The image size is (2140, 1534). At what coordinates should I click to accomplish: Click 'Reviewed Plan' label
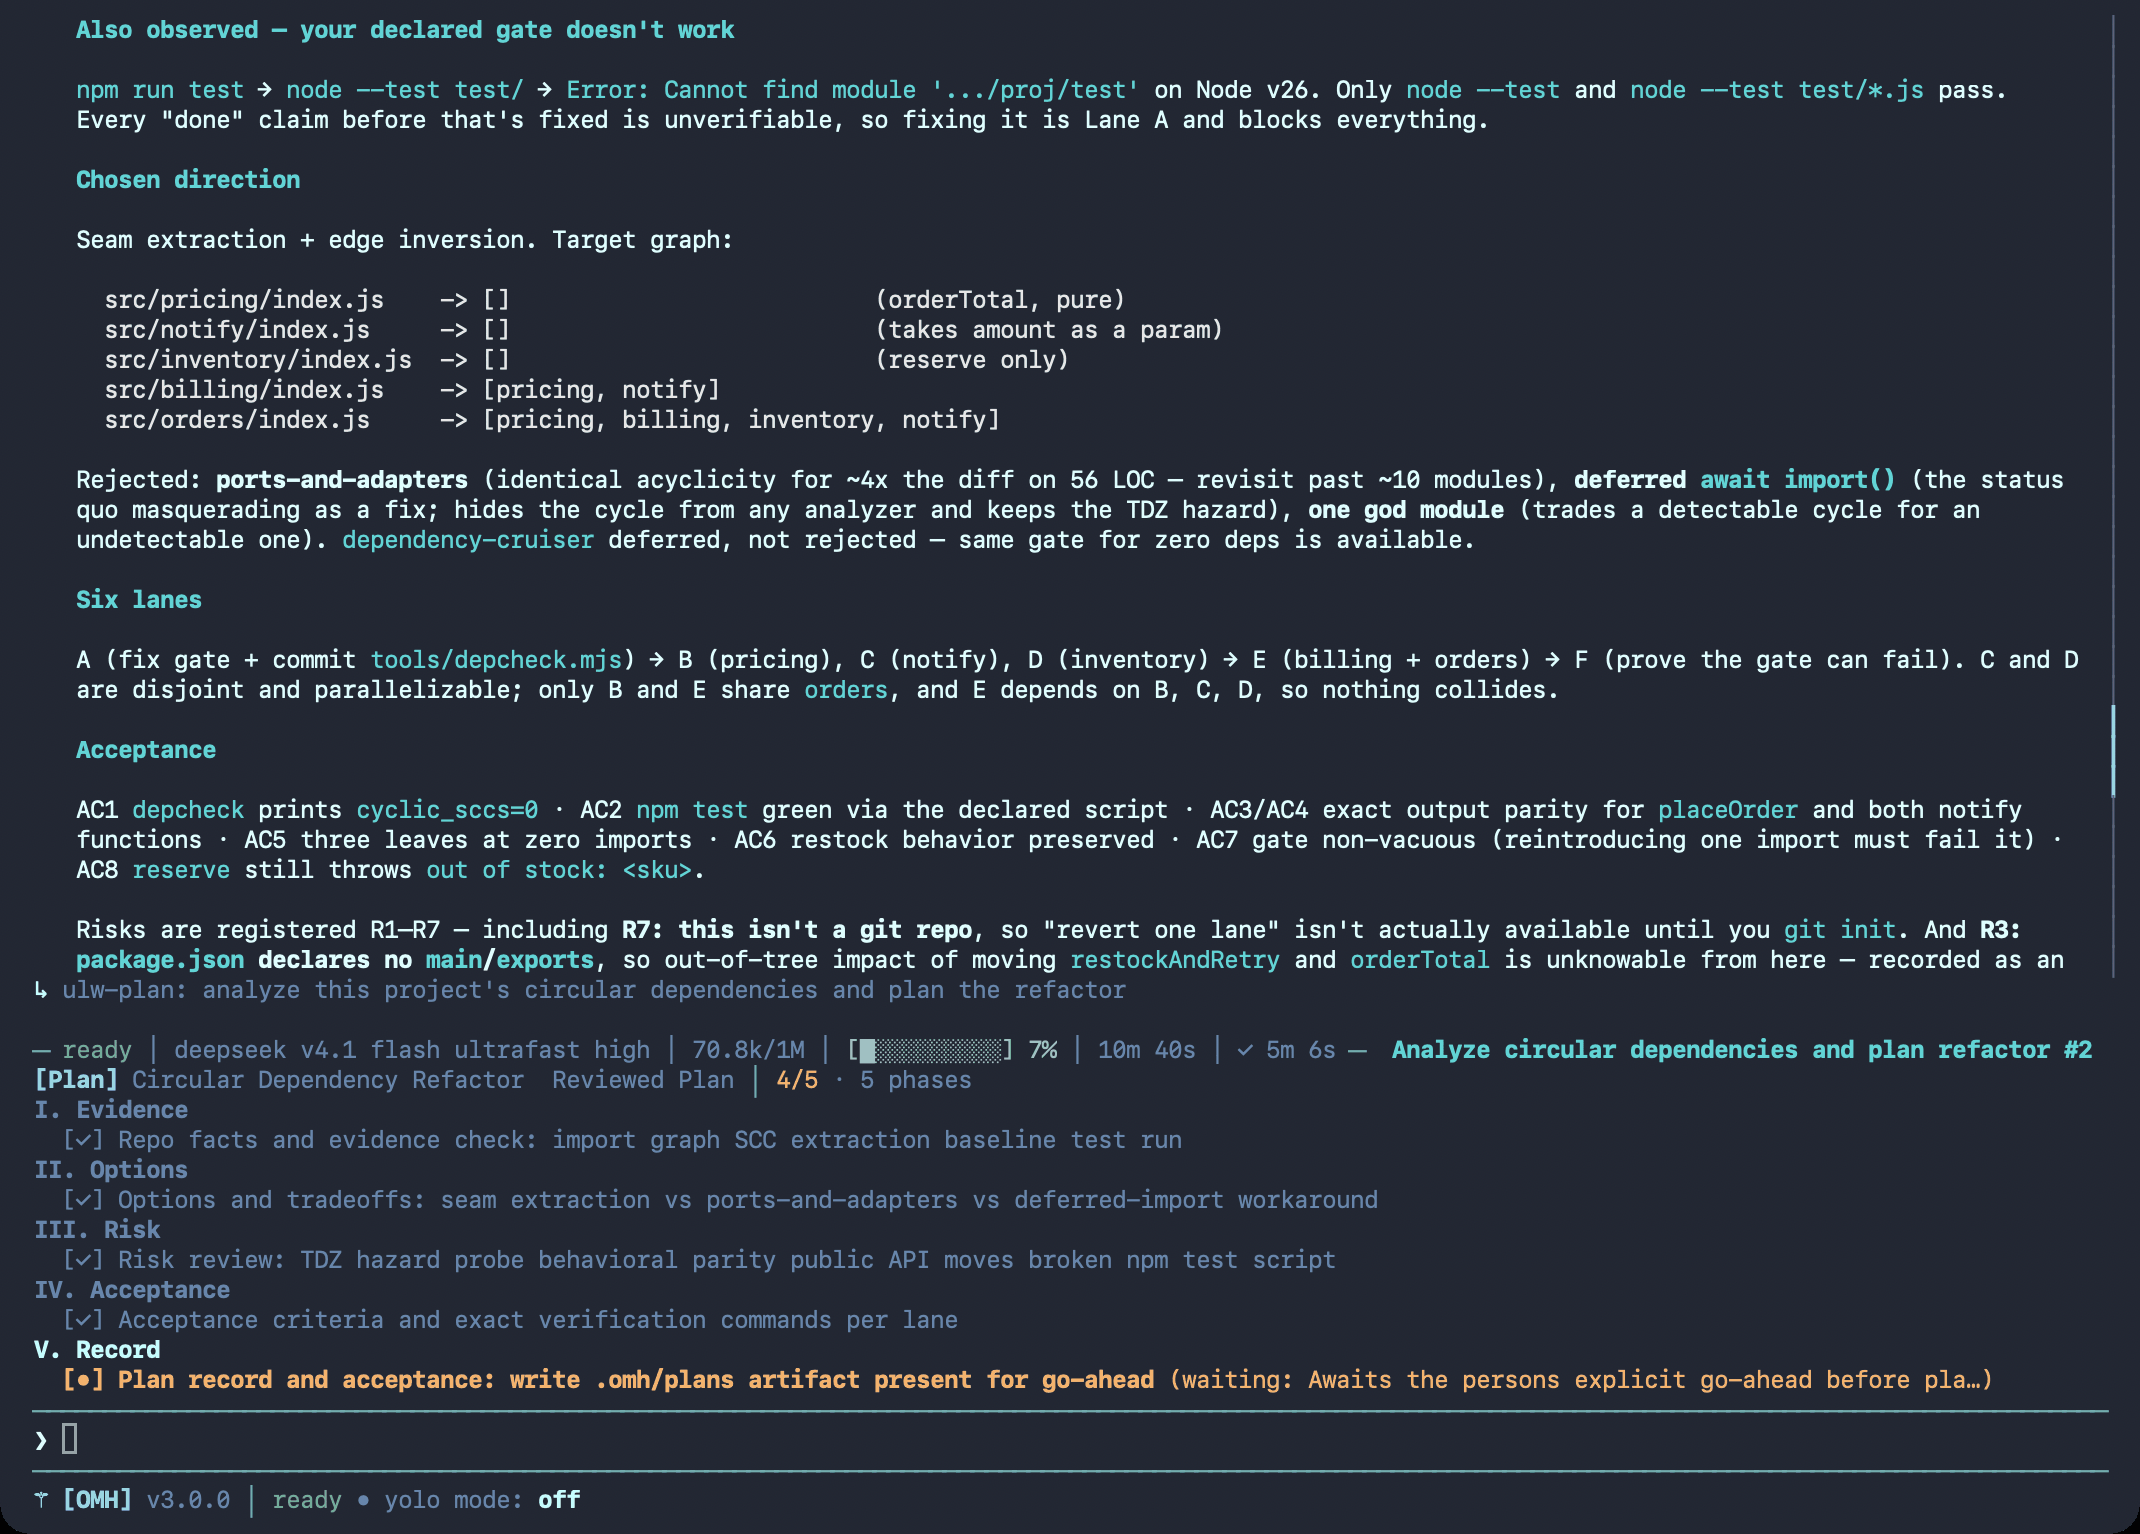coord(643,1080)
